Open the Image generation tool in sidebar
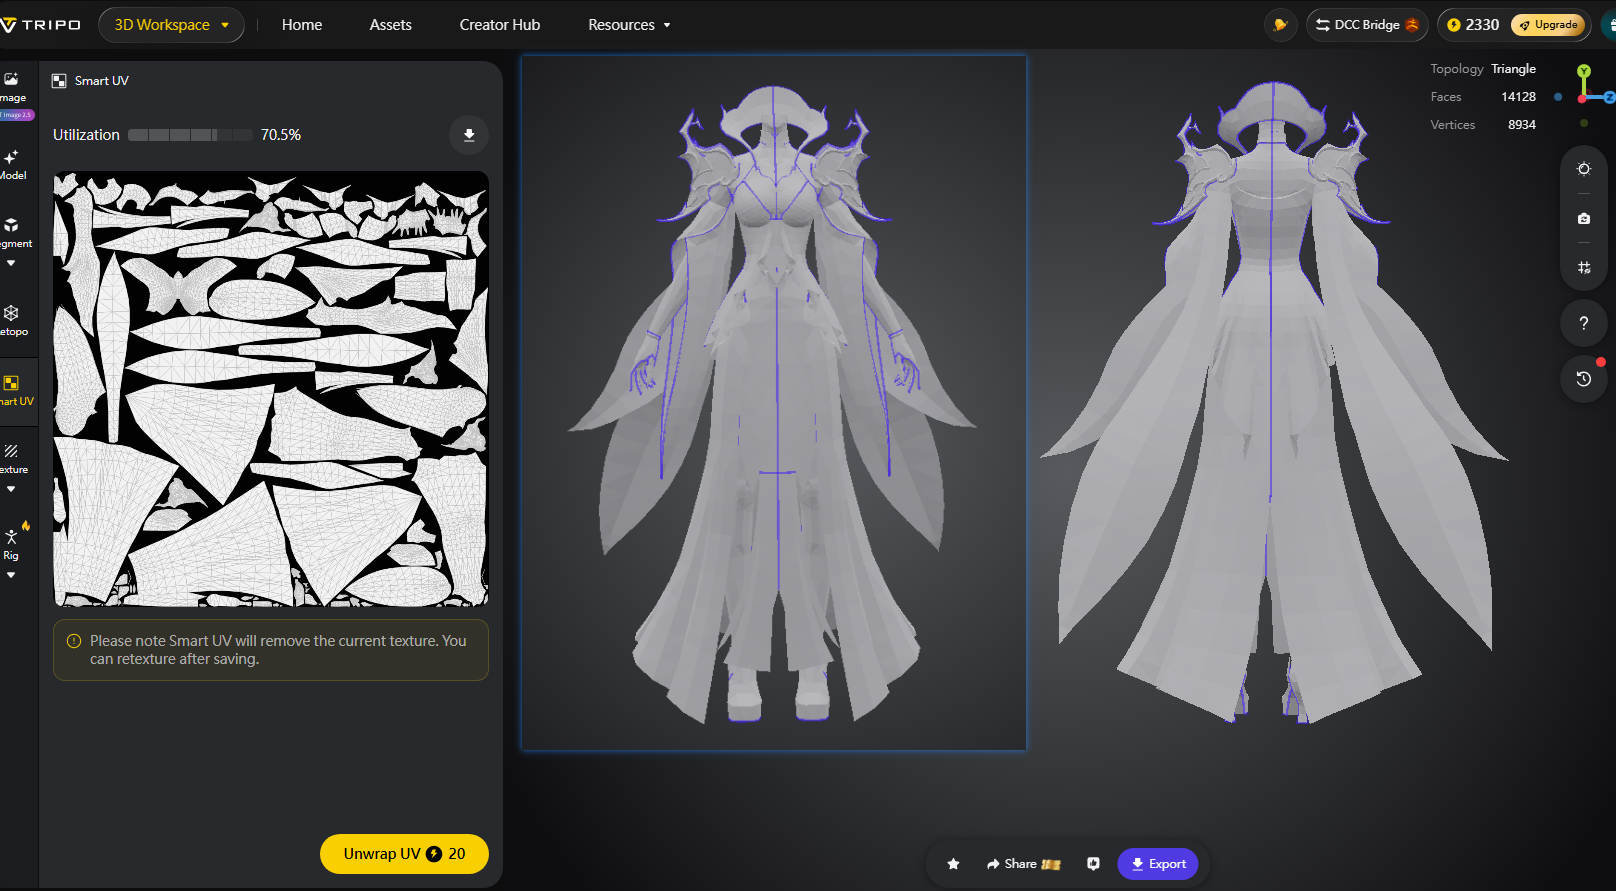 tap(12, 88)
